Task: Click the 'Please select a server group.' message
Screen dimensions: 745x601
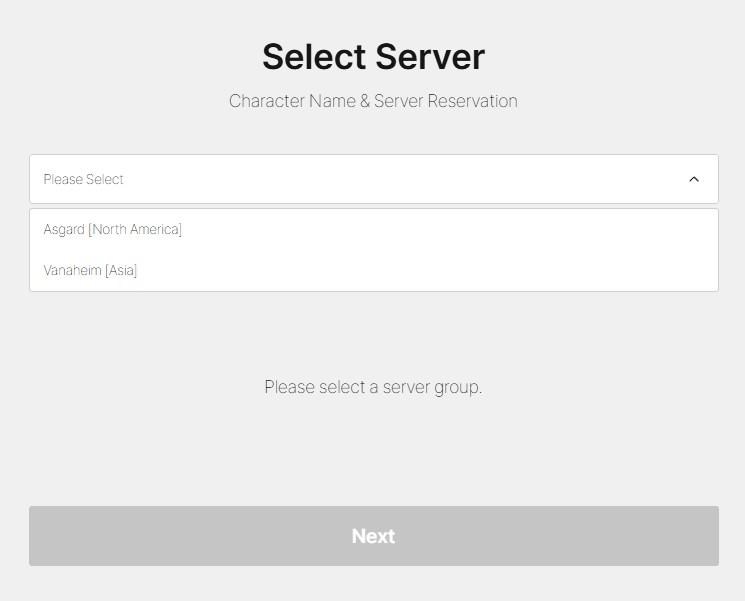Action: tap(373, 387)
